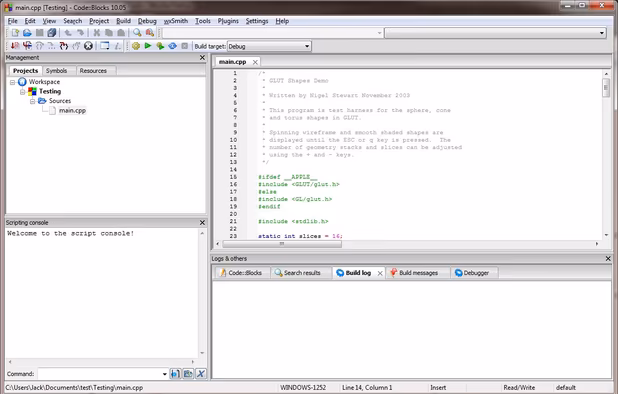618x394 pixels.
Task: Collapse the Sources folder node
Action: tap(33, 101)
